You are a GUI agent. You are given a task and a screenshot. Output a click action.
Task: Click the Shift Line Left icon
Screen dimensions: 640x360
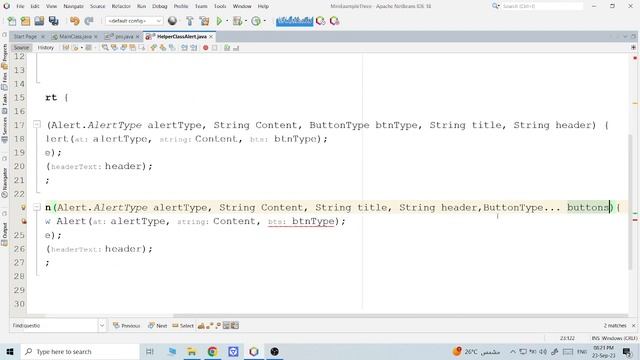click(x=184, y=48)
